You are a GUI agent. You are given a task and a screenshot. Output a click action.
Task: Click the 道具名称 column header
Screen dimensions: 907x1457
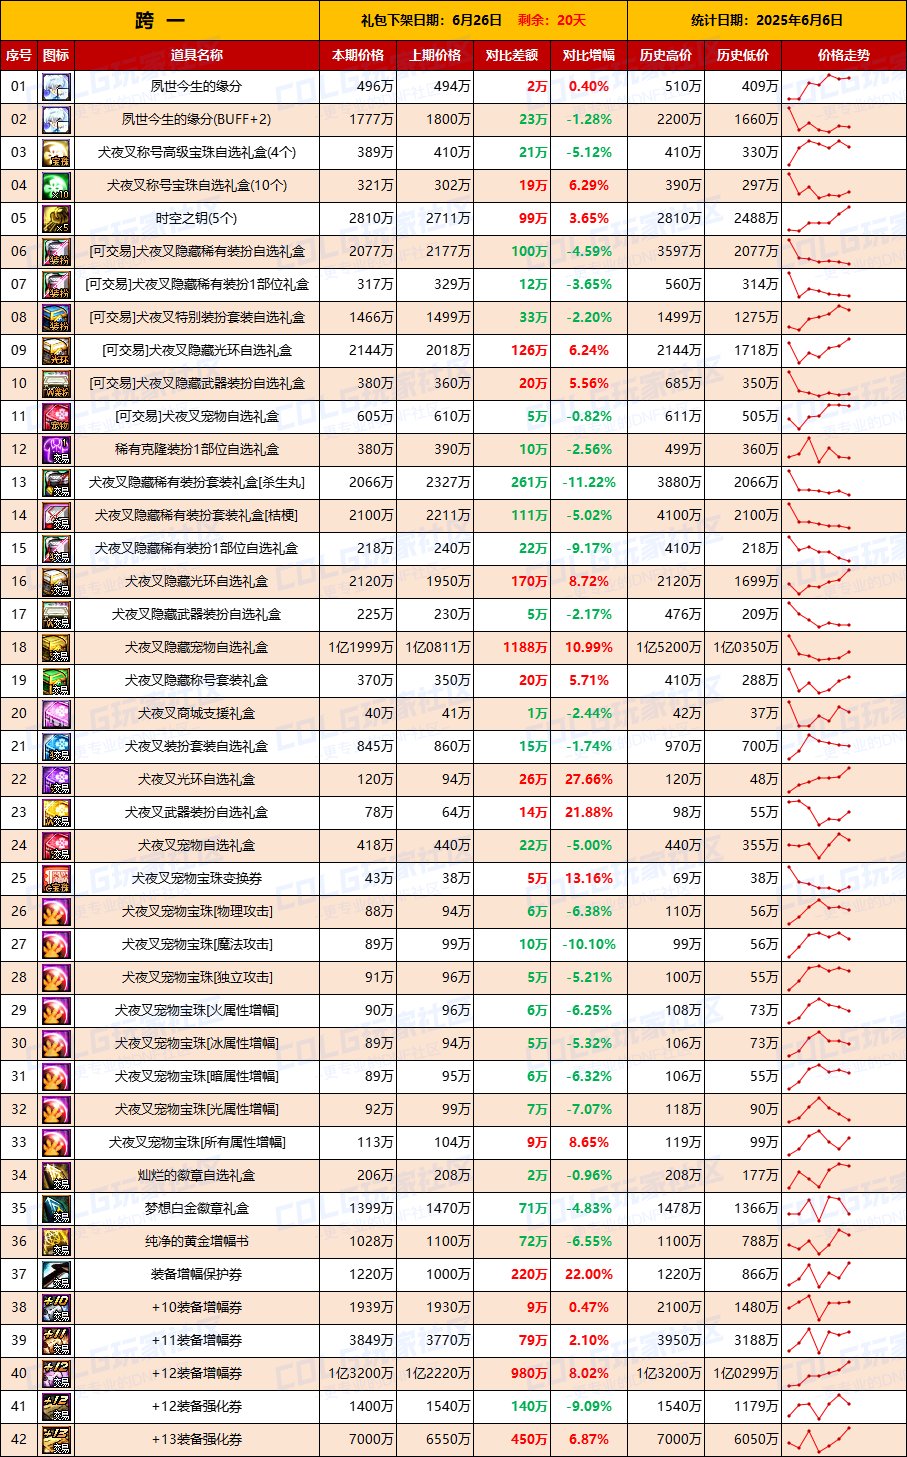click(x=197, y=55)
